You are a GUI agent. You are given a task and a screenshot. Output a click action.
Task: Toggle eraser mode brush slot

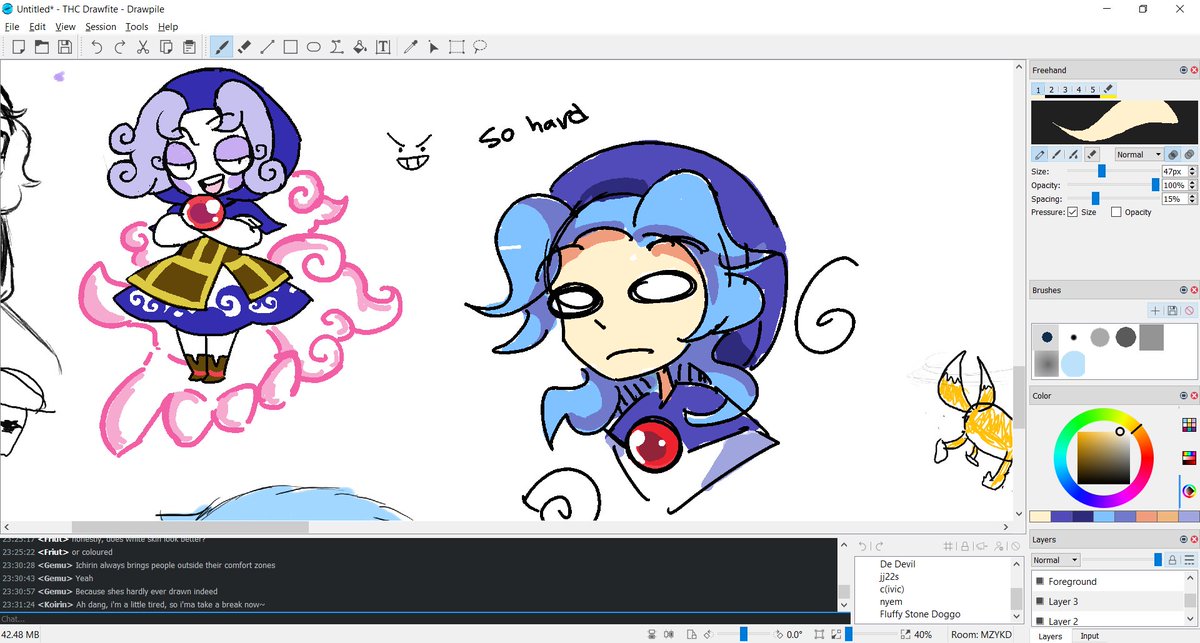pos(1109,90)
